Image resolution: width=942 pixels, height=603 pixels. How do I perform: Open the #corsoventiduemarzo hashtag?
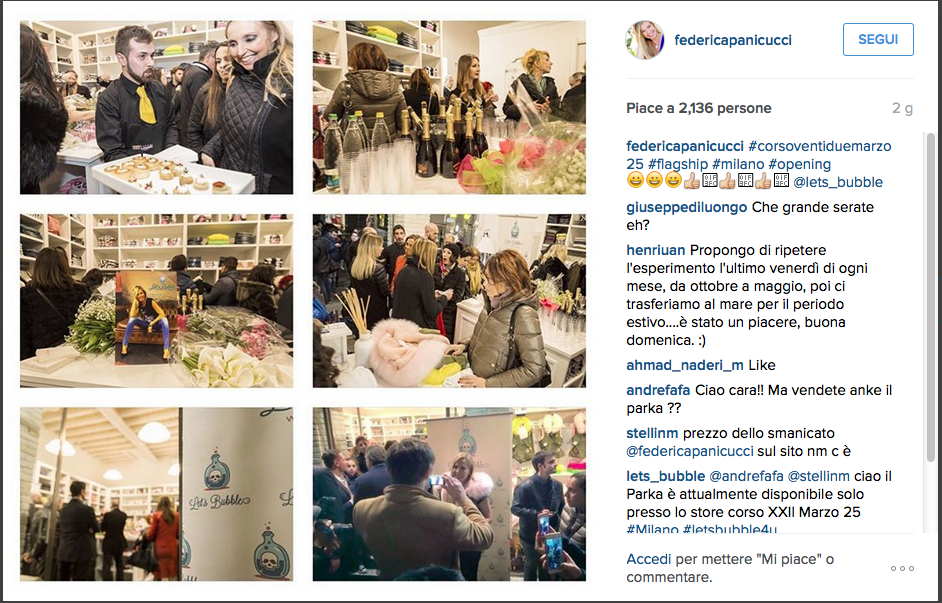pyautogui.click(x=819, y=146)
